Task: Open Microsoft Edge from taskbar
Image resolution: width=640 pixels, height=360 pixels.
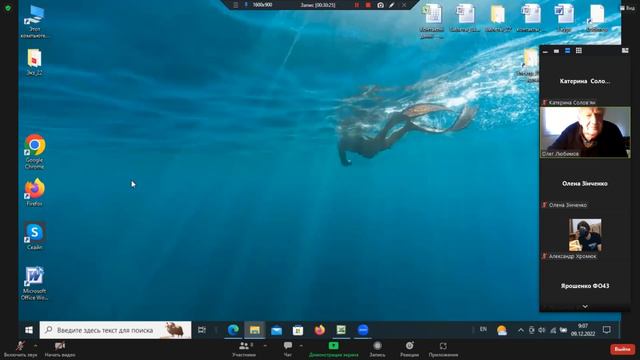Action: (x=233, y=330)
